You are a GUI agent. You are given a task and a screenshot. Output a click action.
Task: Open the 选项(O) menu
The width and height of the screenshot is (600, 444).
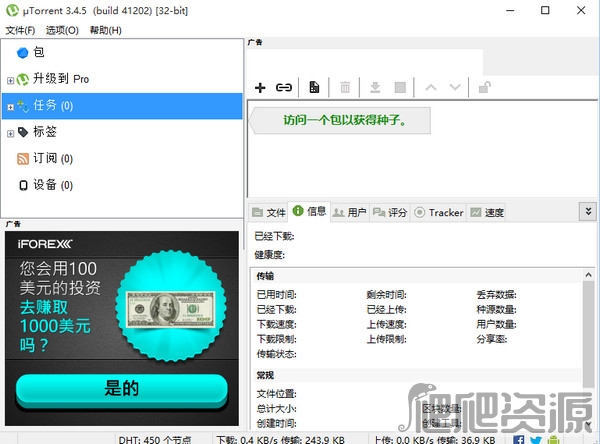[62, 30]
